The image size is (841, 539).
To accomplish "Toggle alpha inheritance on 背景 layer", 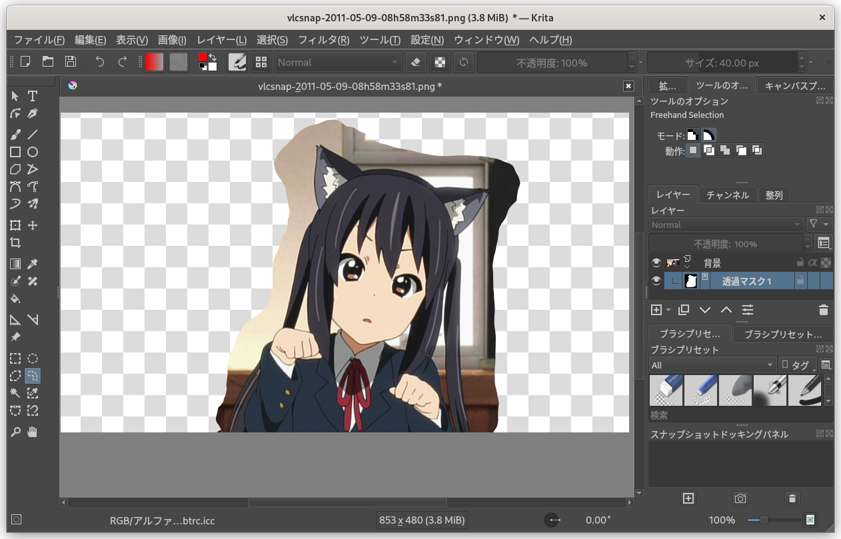I will click(813, 263).
